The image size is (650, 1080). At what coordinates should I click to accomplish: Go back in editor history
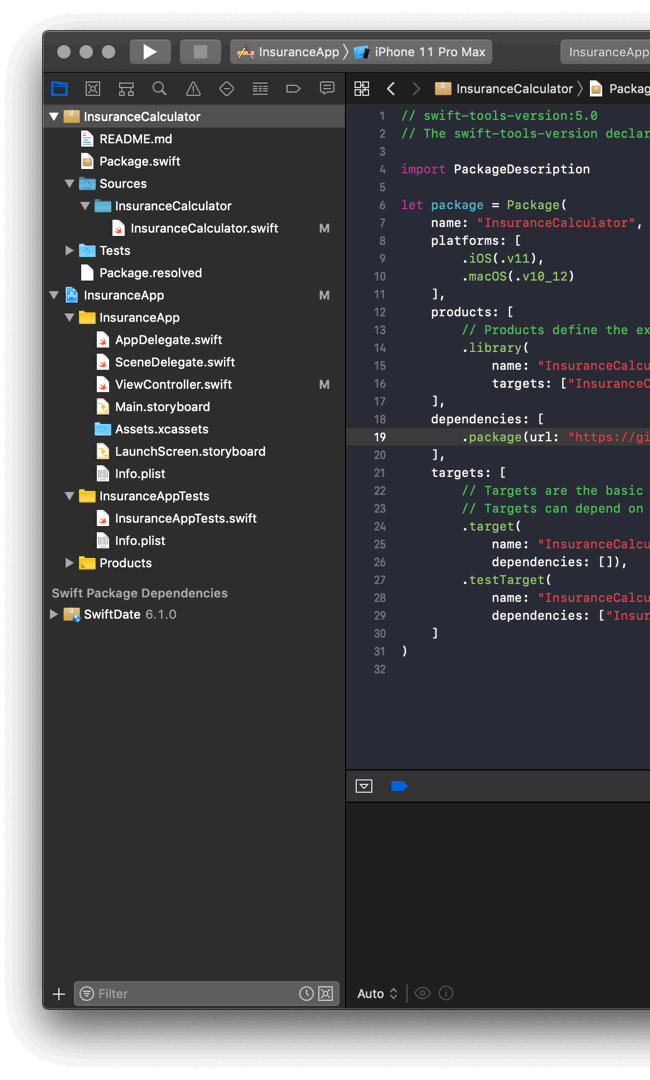(x=390, y=88)
